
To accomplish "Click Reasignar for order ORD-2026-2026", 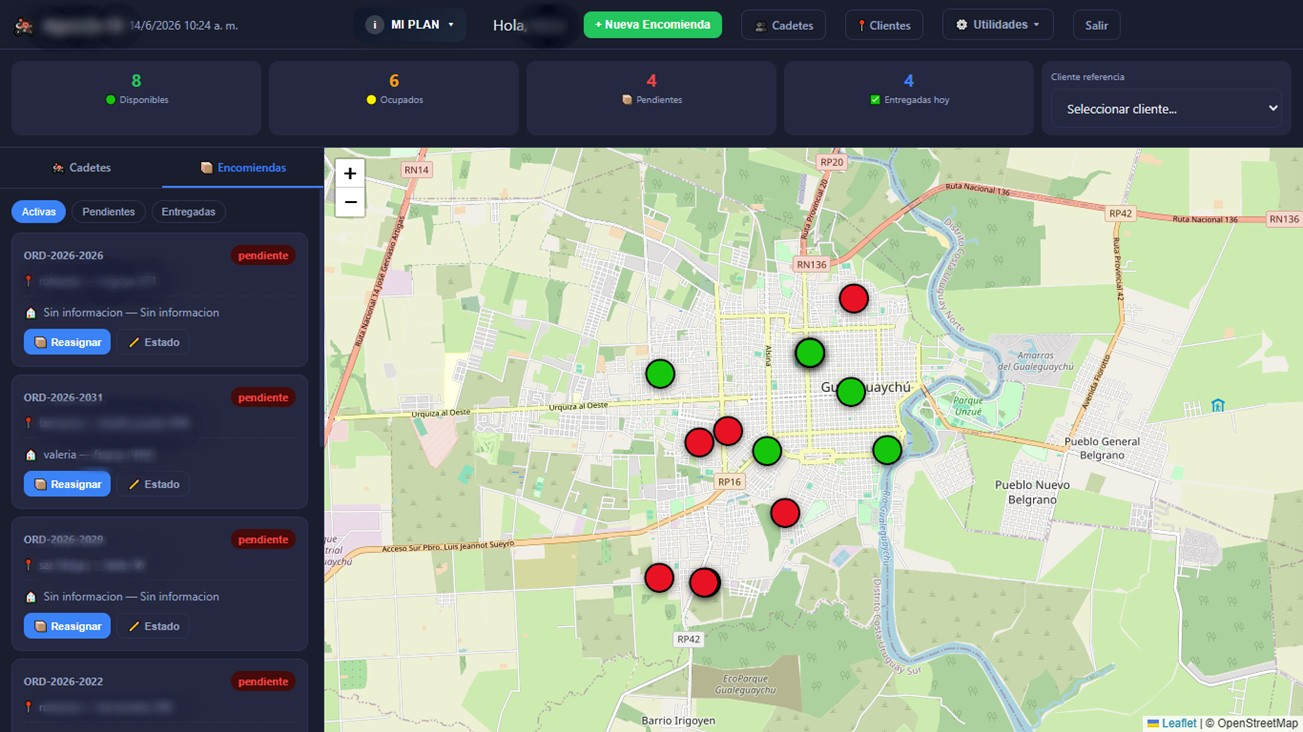I will pos(68,342).
